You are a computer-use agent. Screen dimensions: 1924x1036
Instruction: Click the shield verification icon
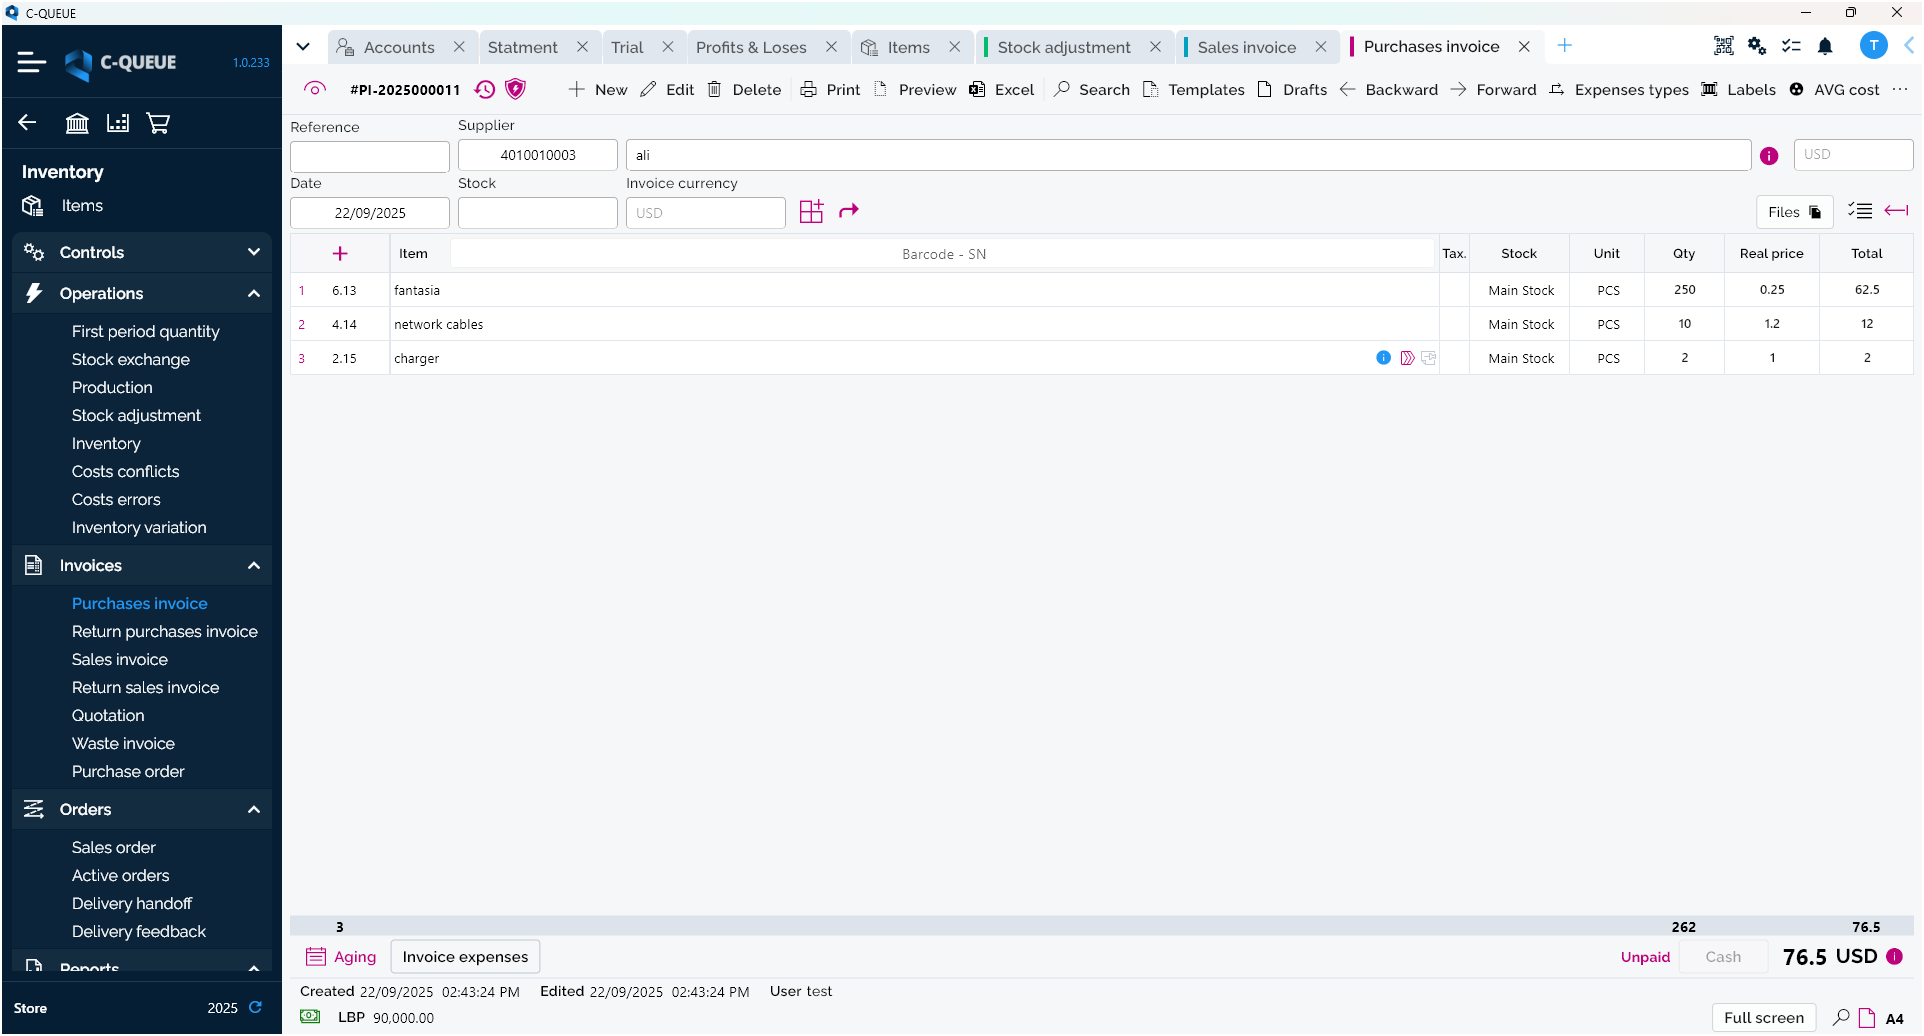515,90
